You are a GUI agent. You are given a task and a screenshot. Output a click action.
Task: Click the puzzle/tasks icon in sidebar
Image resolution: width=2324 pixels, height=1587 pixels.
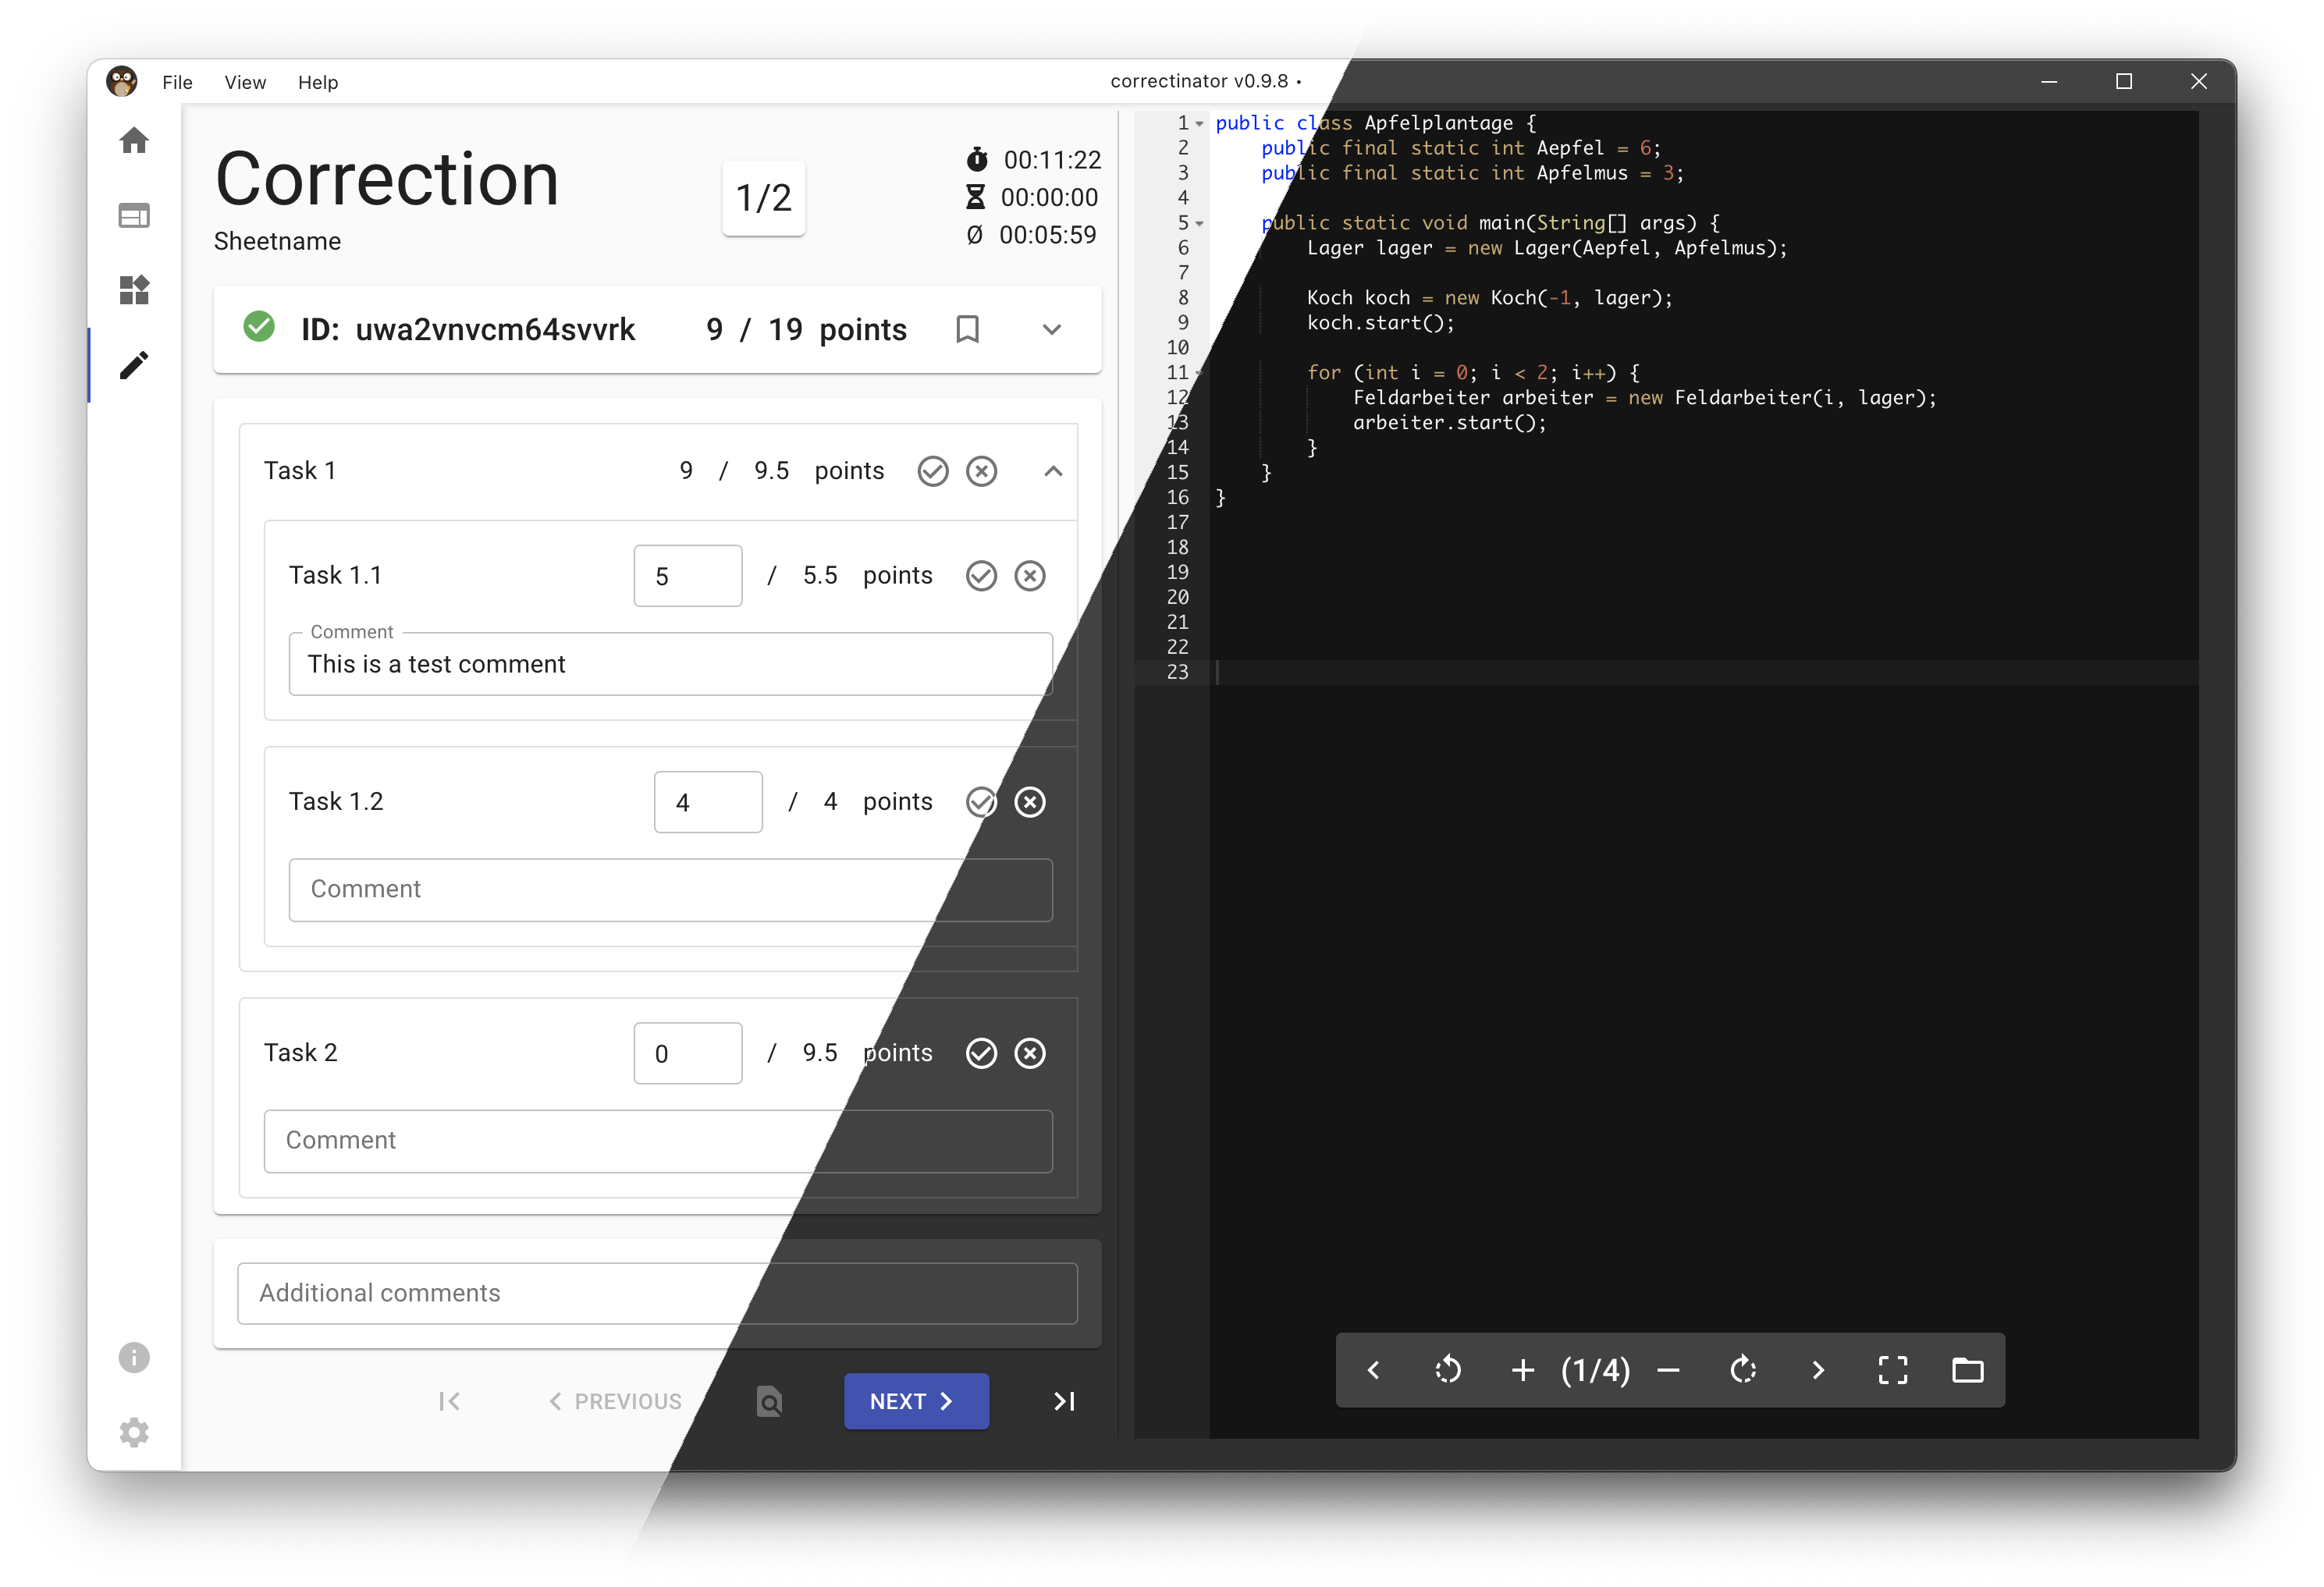tap(136, 289)
